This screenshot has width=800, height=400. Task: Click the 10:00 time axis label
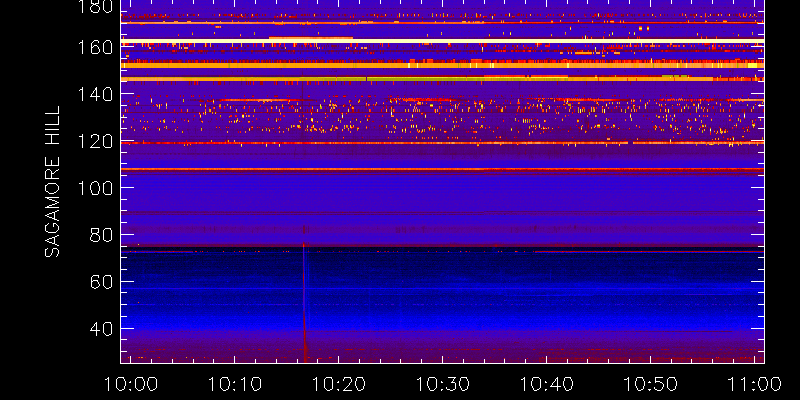click(131, 384)
